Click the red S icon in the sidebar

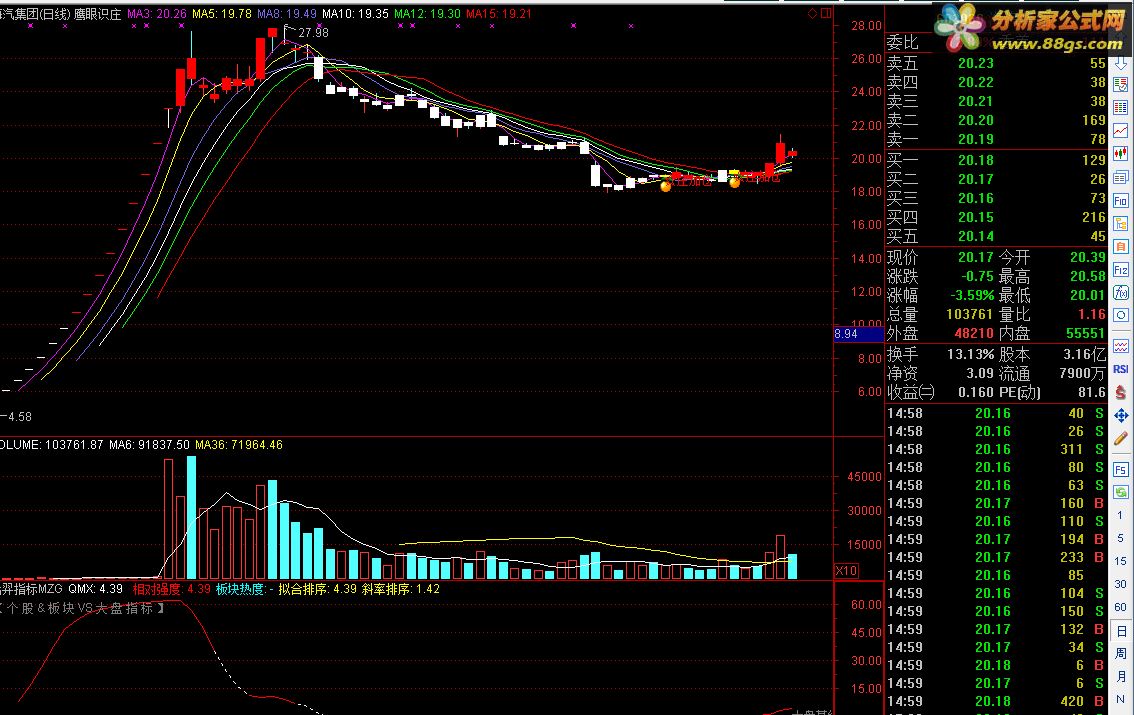tap(1120, 393)
